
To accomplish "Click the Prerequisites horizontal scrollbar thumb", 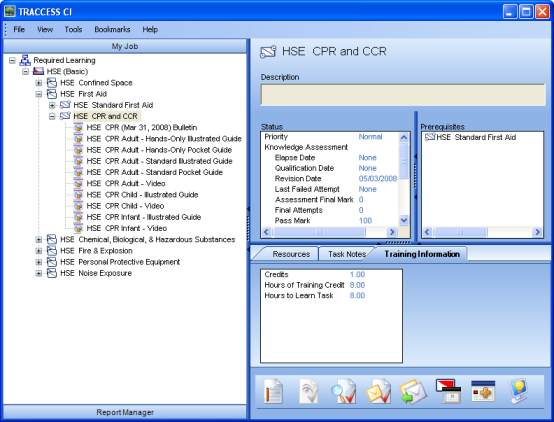I will [x=460, y=232].
